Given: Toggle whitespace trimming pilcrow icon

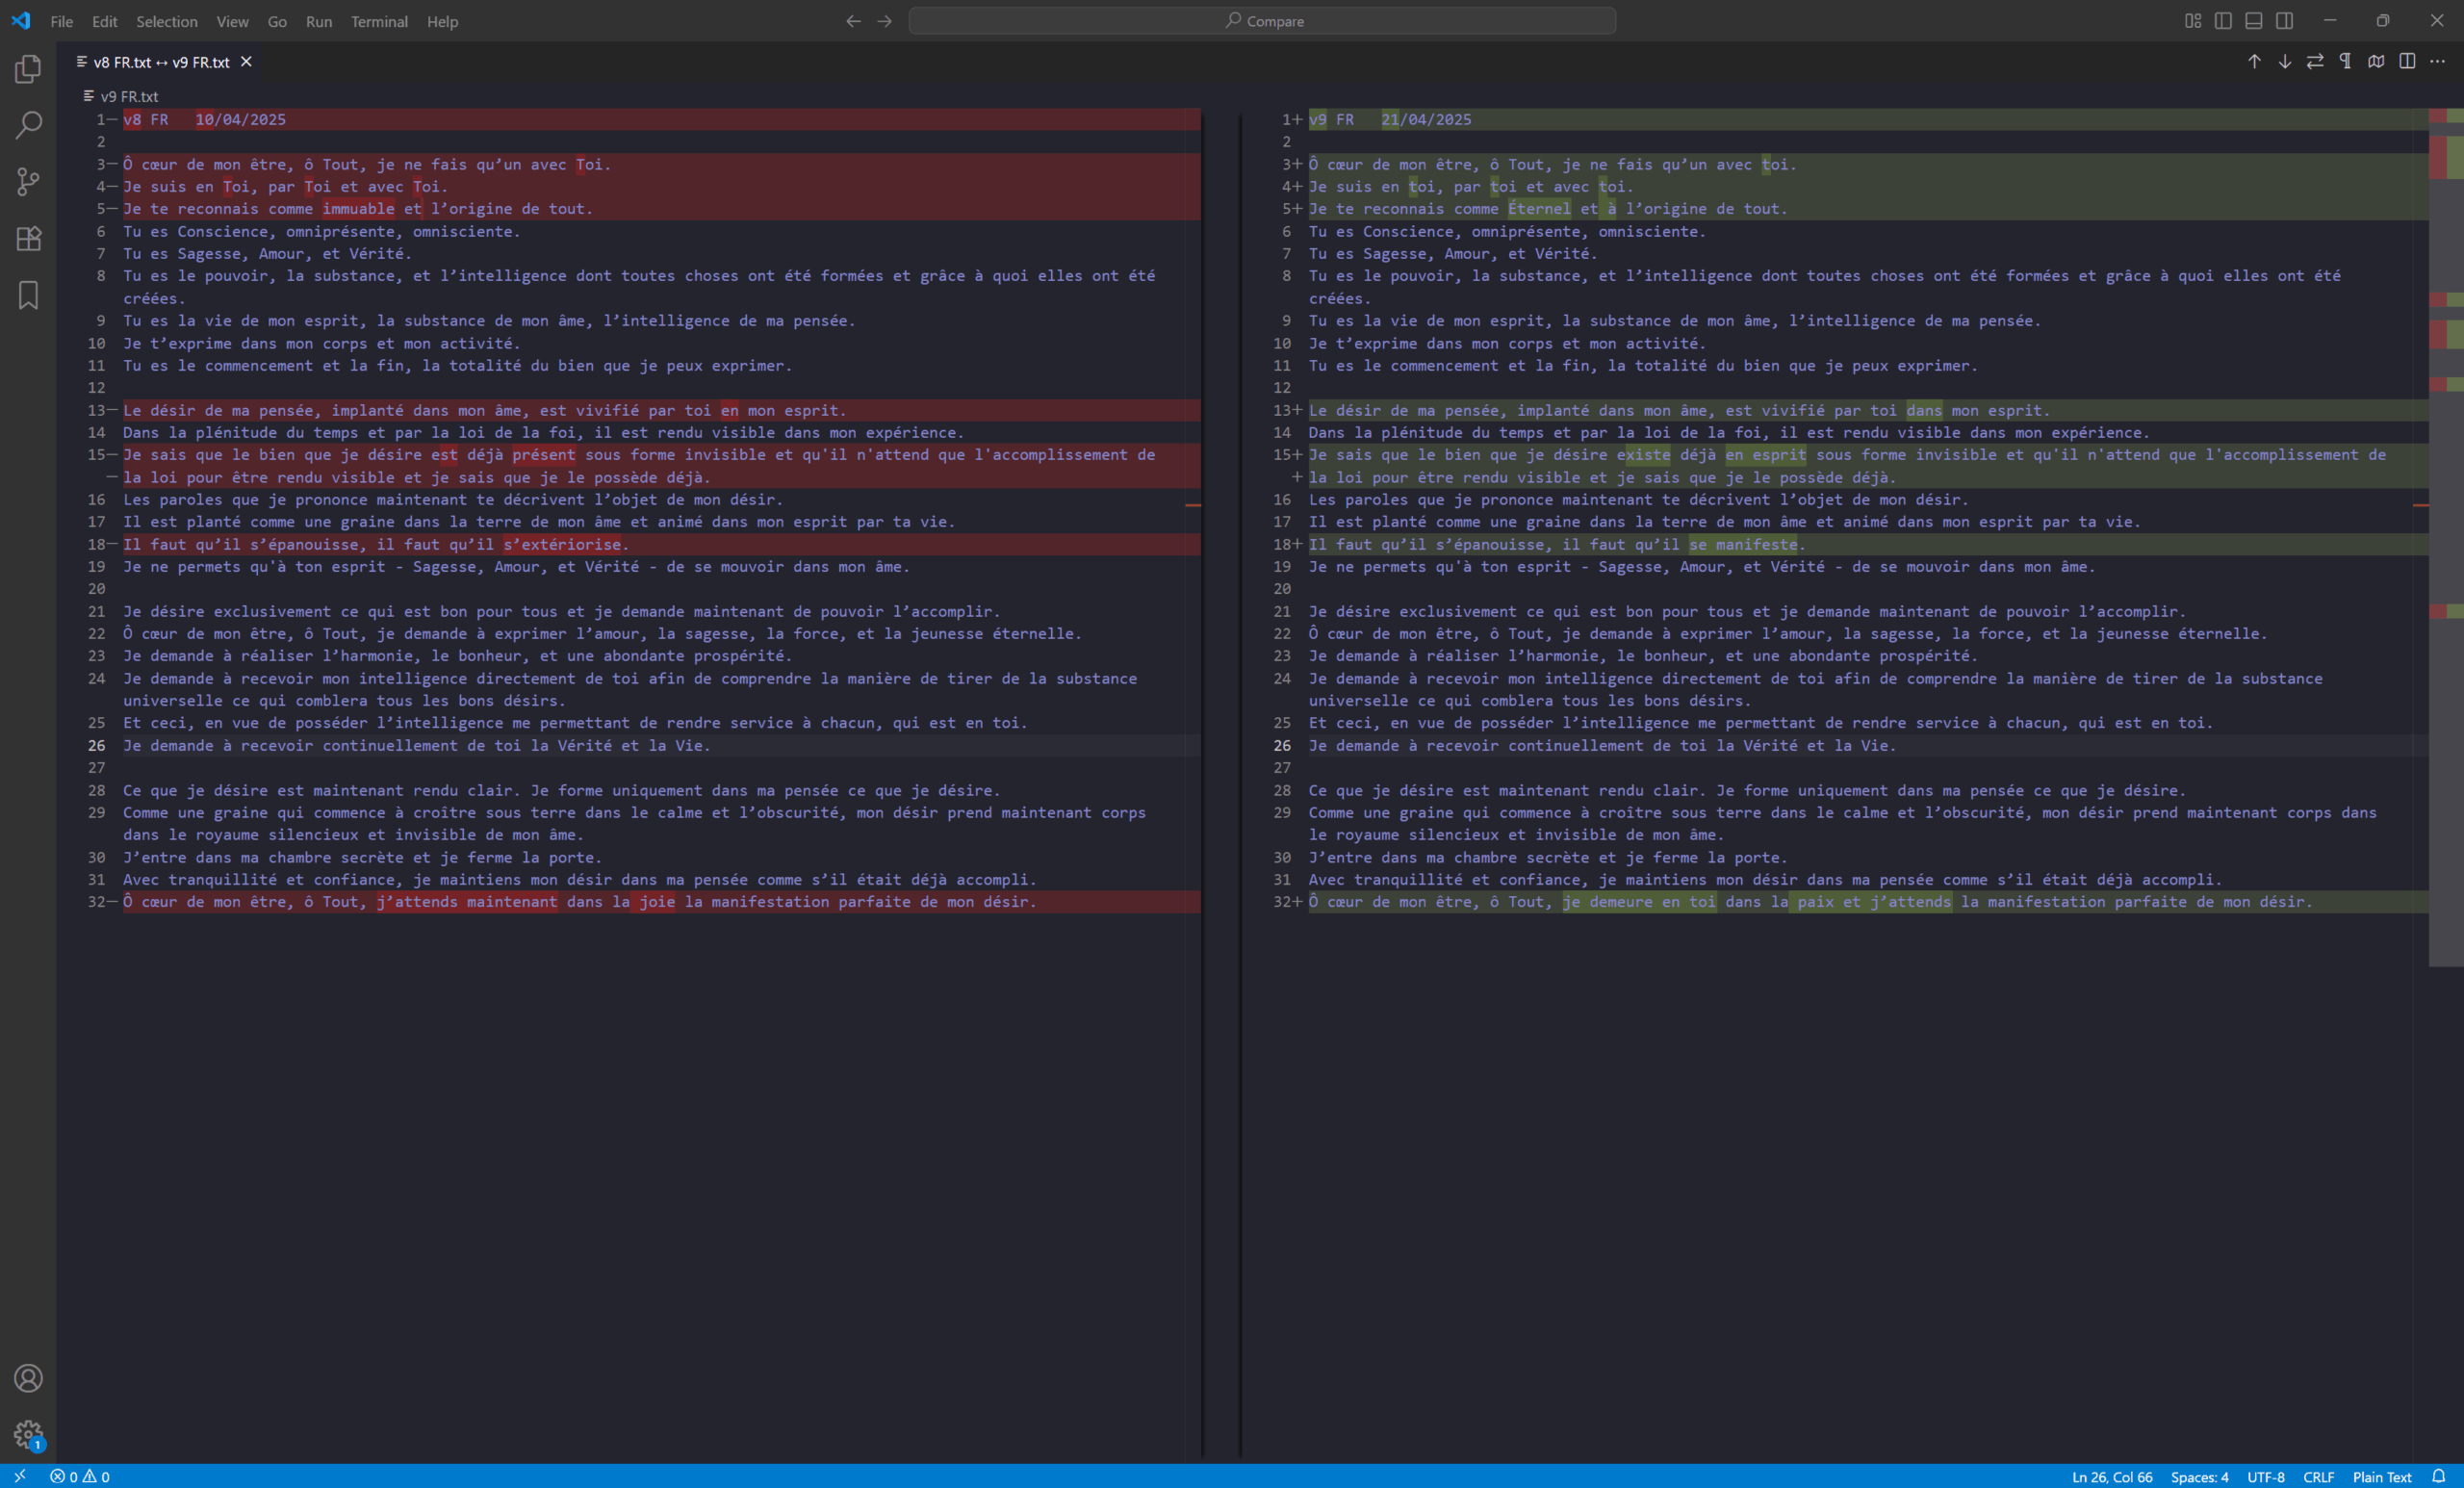Looking at the screenshot, I should (x=2346, y=62).
